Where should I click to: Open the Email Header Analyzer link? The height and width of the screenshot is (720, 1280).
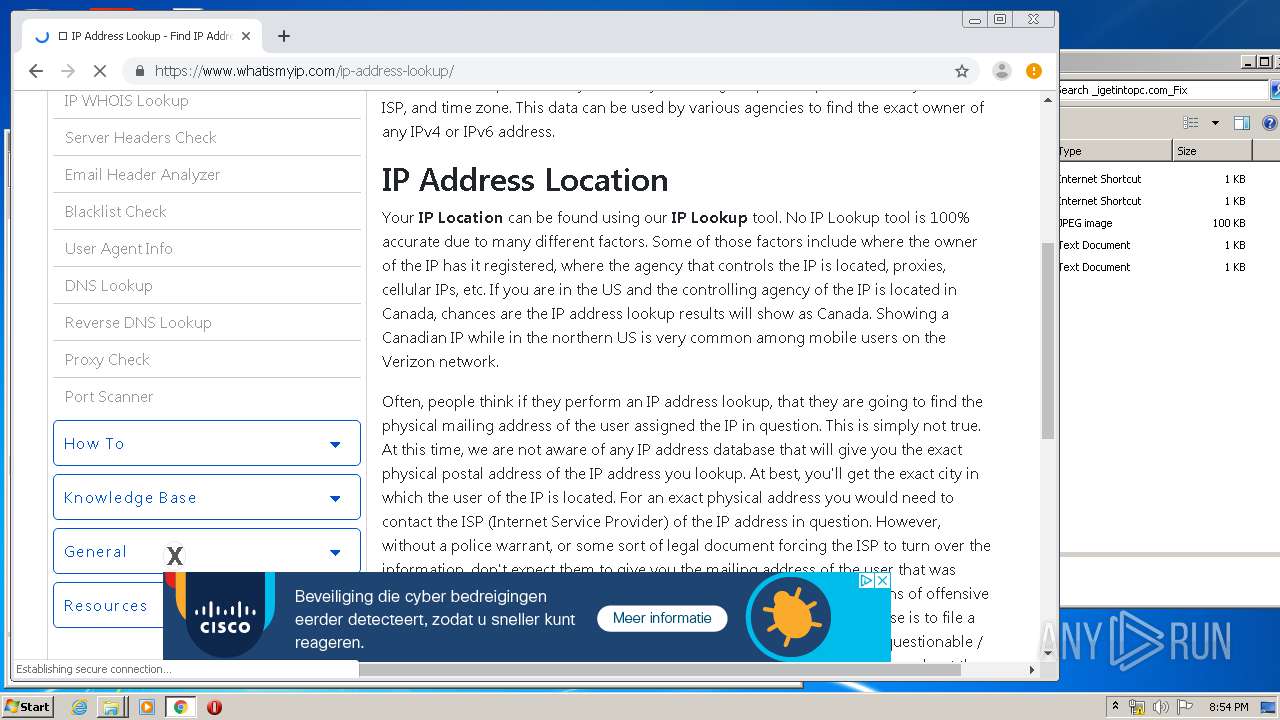coord(142,174)
